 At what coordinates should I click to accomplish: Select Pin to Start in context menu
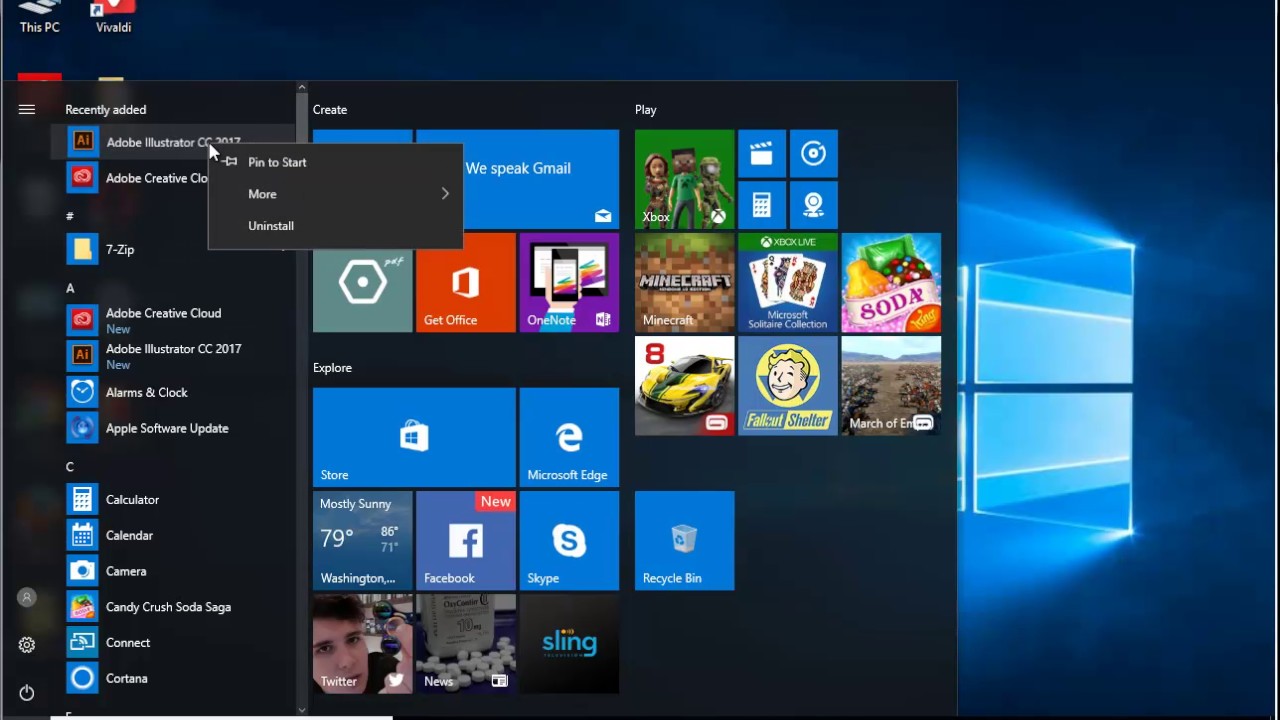(335, 162)
